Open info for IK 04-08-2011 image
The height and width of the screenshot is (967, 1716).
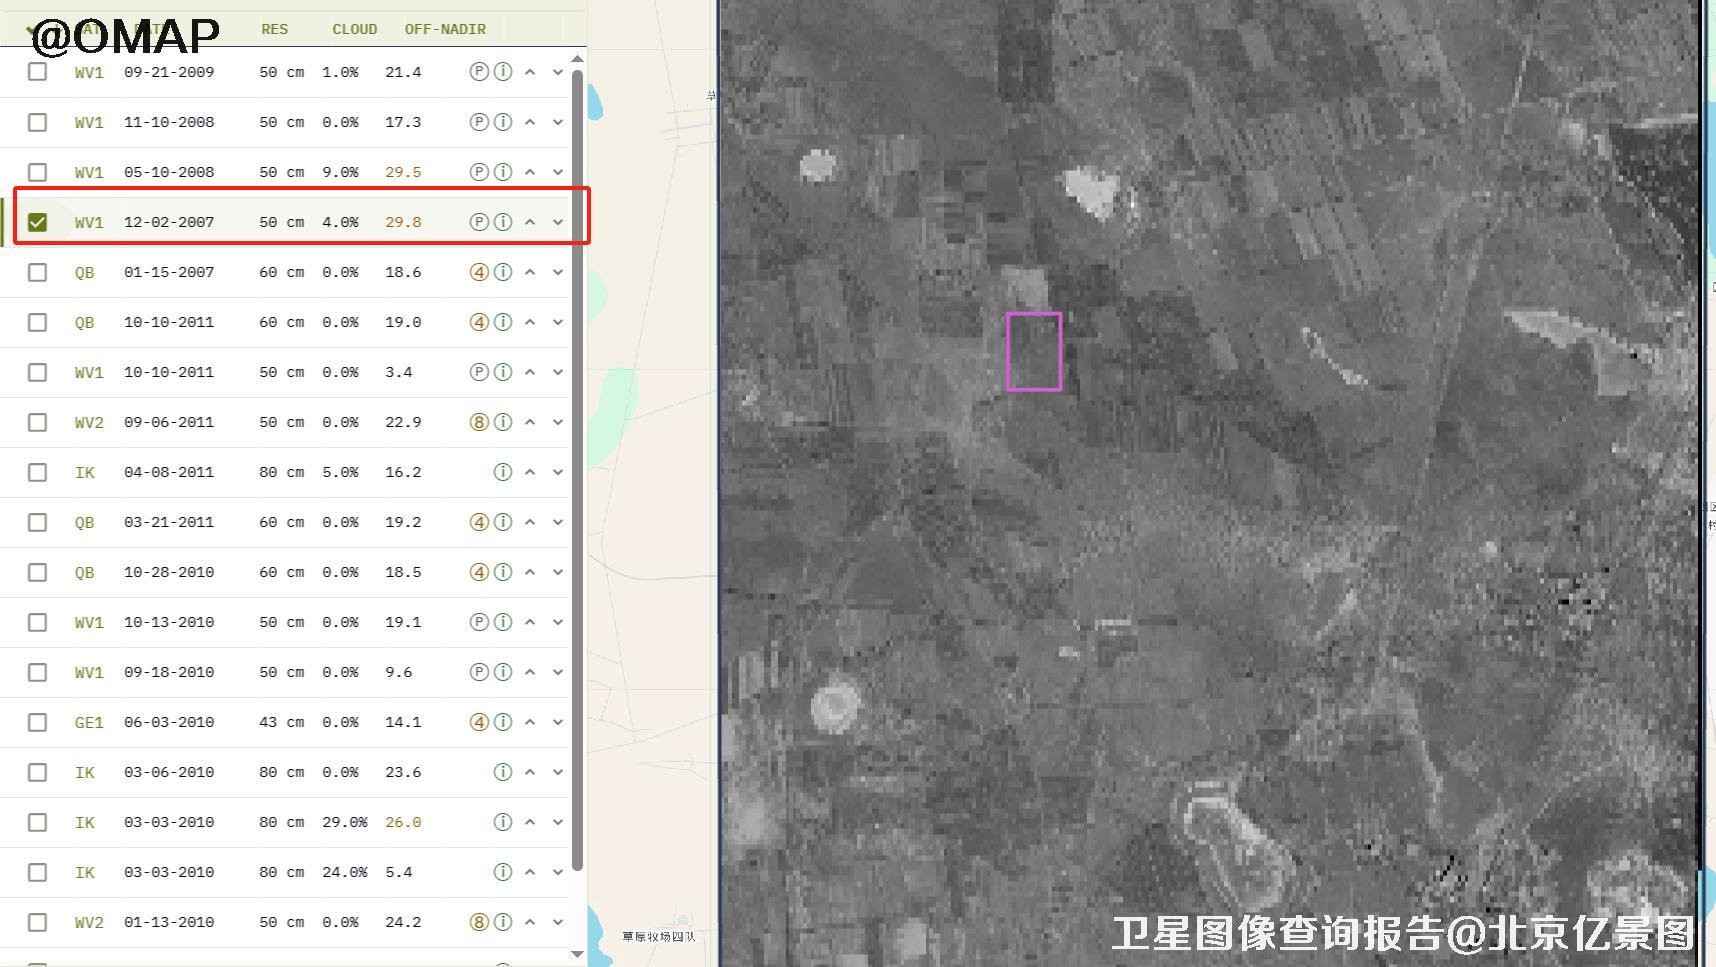tap(503, 472)
